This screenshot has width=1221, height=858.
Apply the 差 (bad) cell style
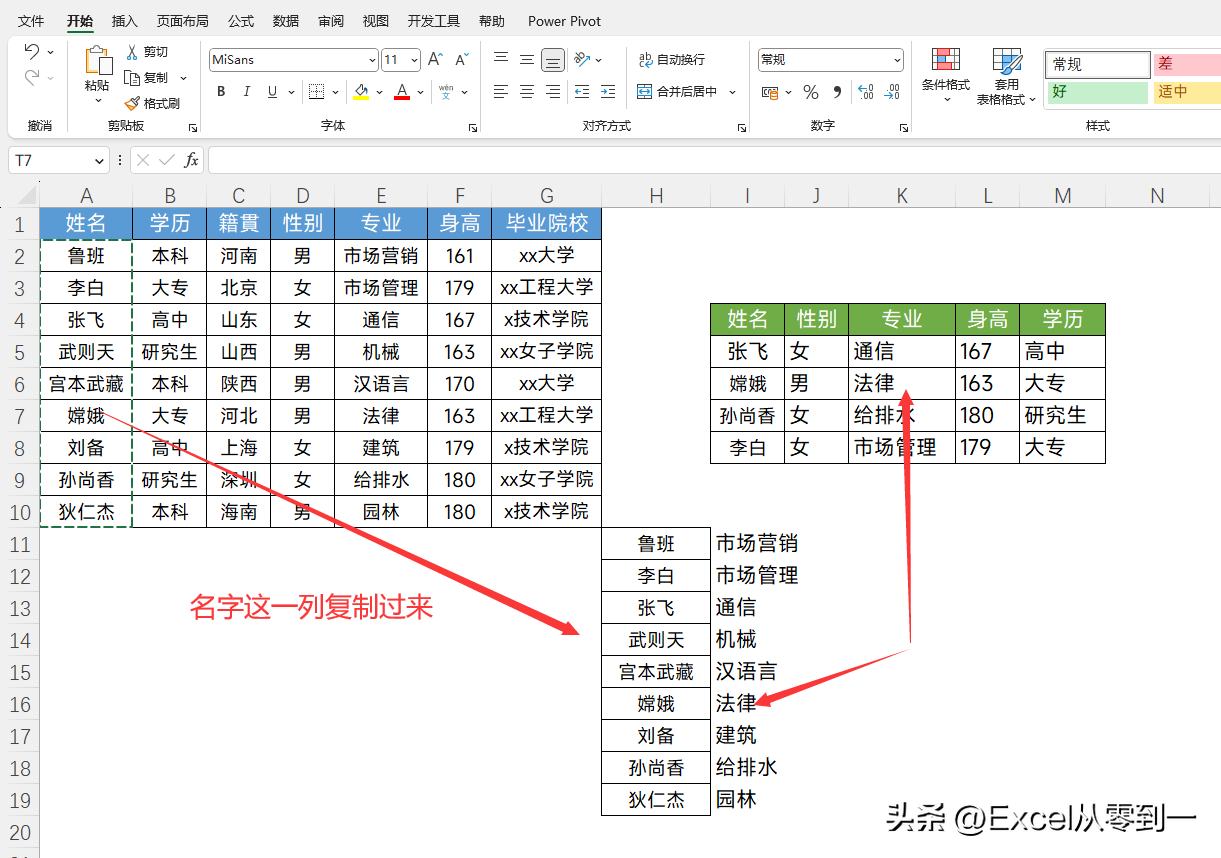[x=1187, y=64]
